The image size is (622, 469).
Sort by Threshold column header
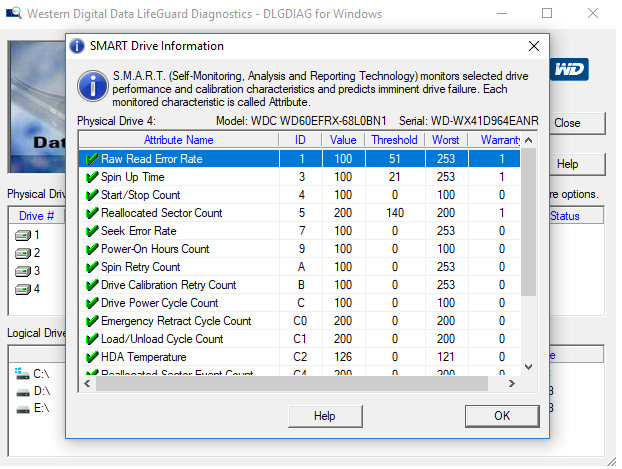pyautogui.click(x=395, y=140)
